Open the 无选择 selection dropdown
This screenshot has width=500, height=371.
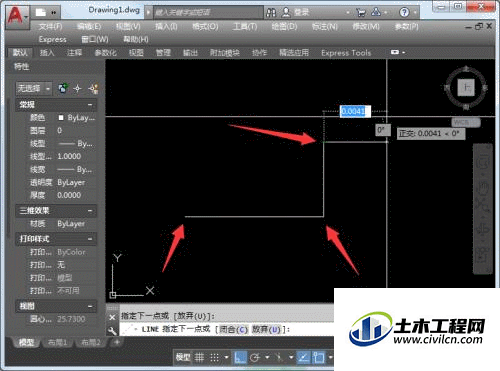(x=34, y=88)
